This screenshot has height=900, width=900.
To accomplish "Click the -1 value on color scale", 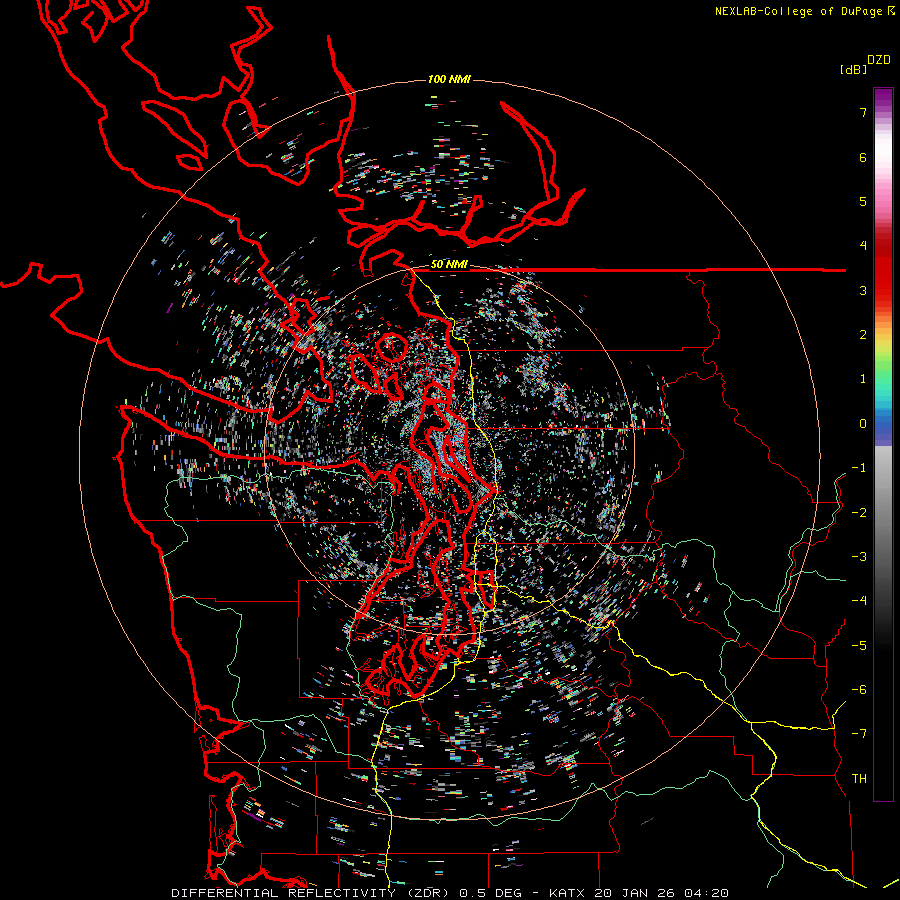I will (x=859, y=468).
